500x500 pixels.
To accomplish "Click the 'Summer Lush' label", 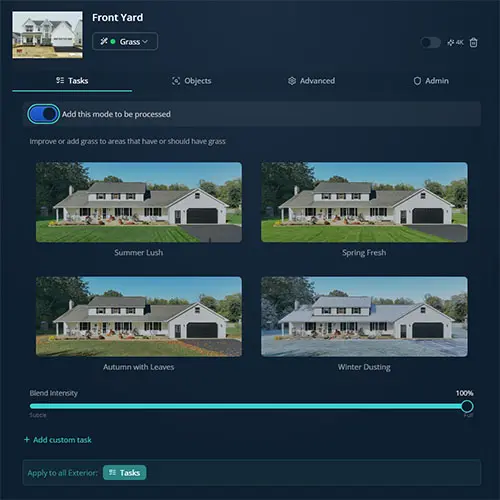I will click(139, 252).
